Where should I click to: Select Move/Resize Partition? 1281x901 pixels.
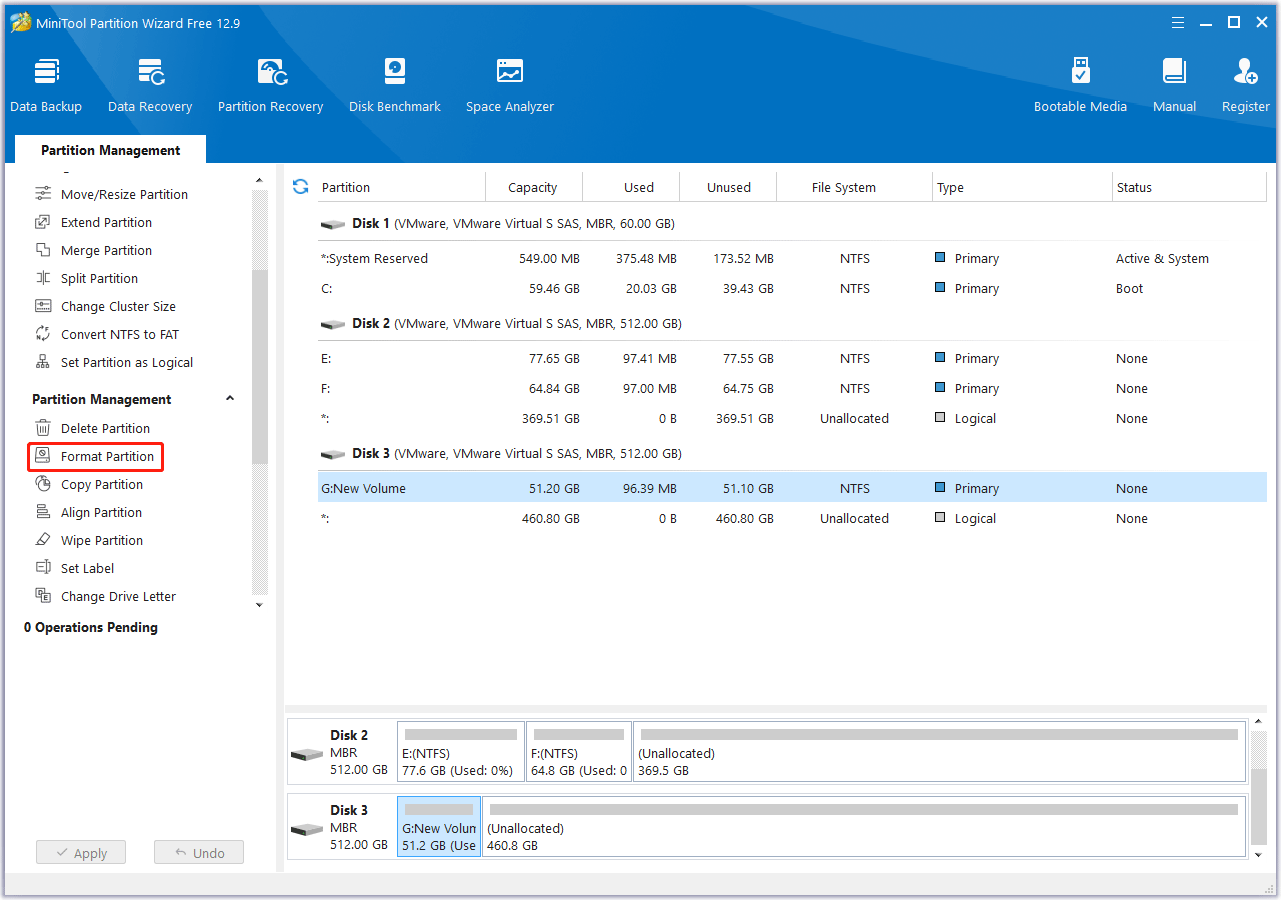(124, 194)
